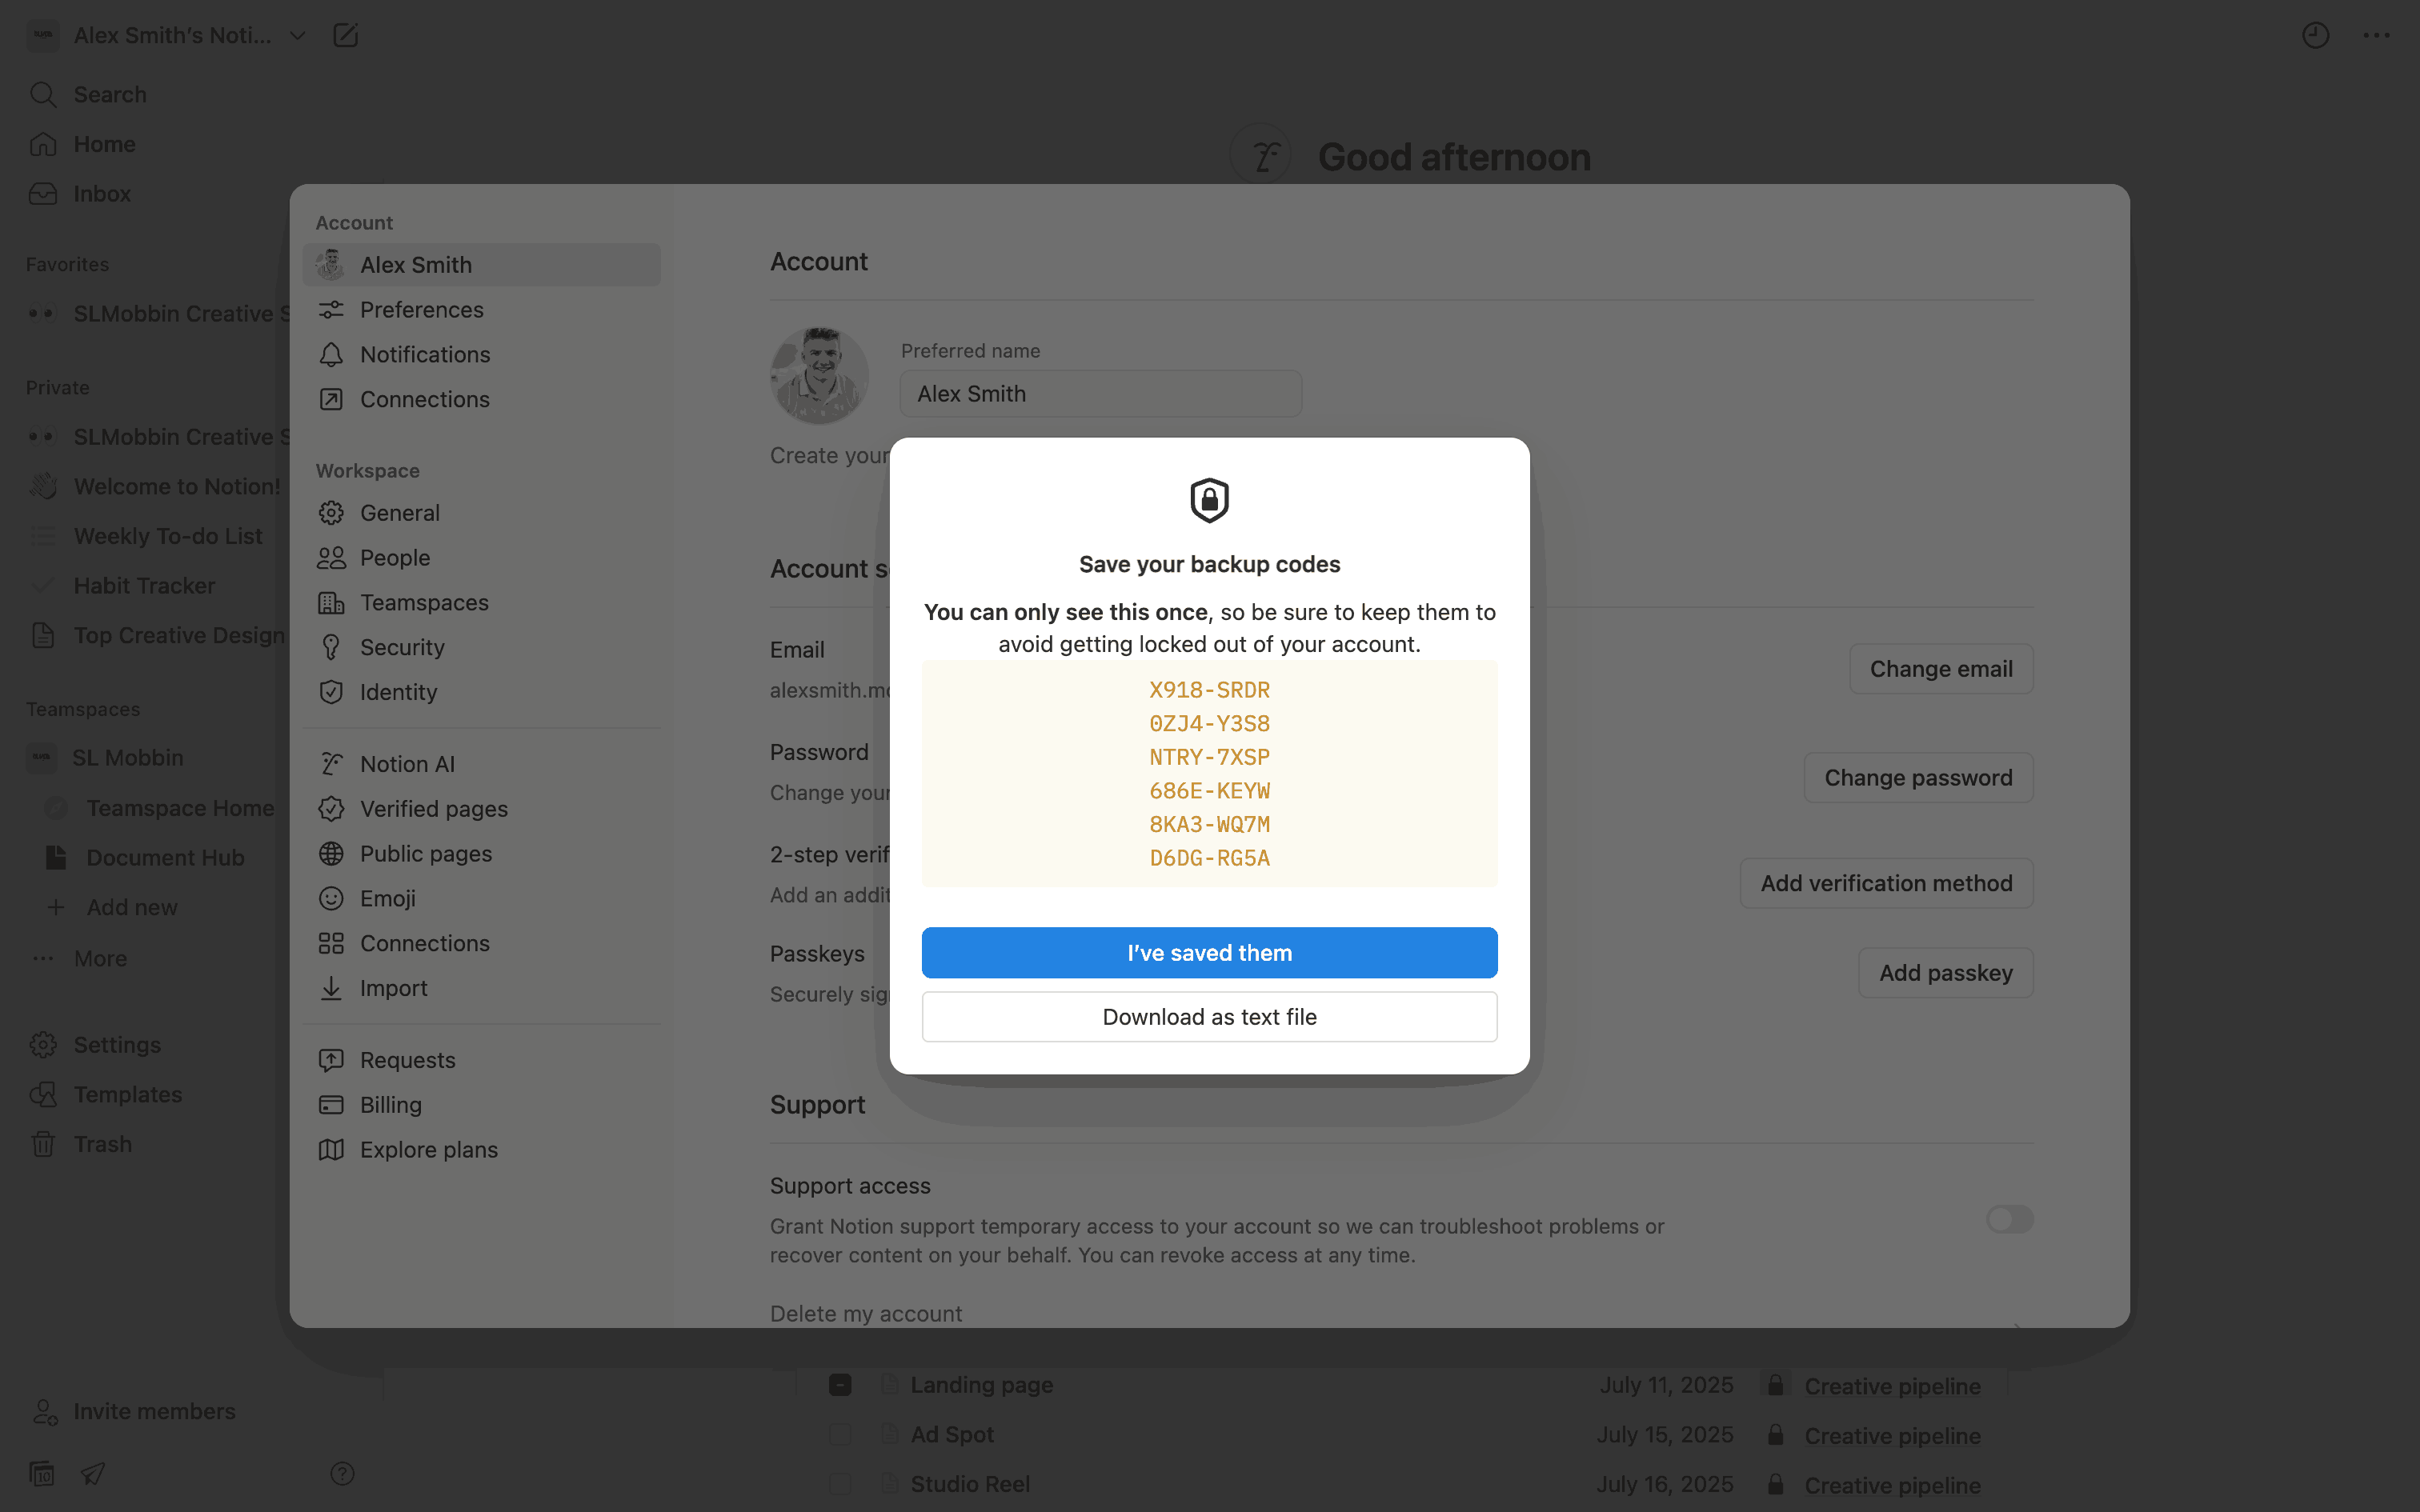This screenshot has height=1512, width=2420.
Task: Click the Alex Smith profile photo
Action: (819, 376)
